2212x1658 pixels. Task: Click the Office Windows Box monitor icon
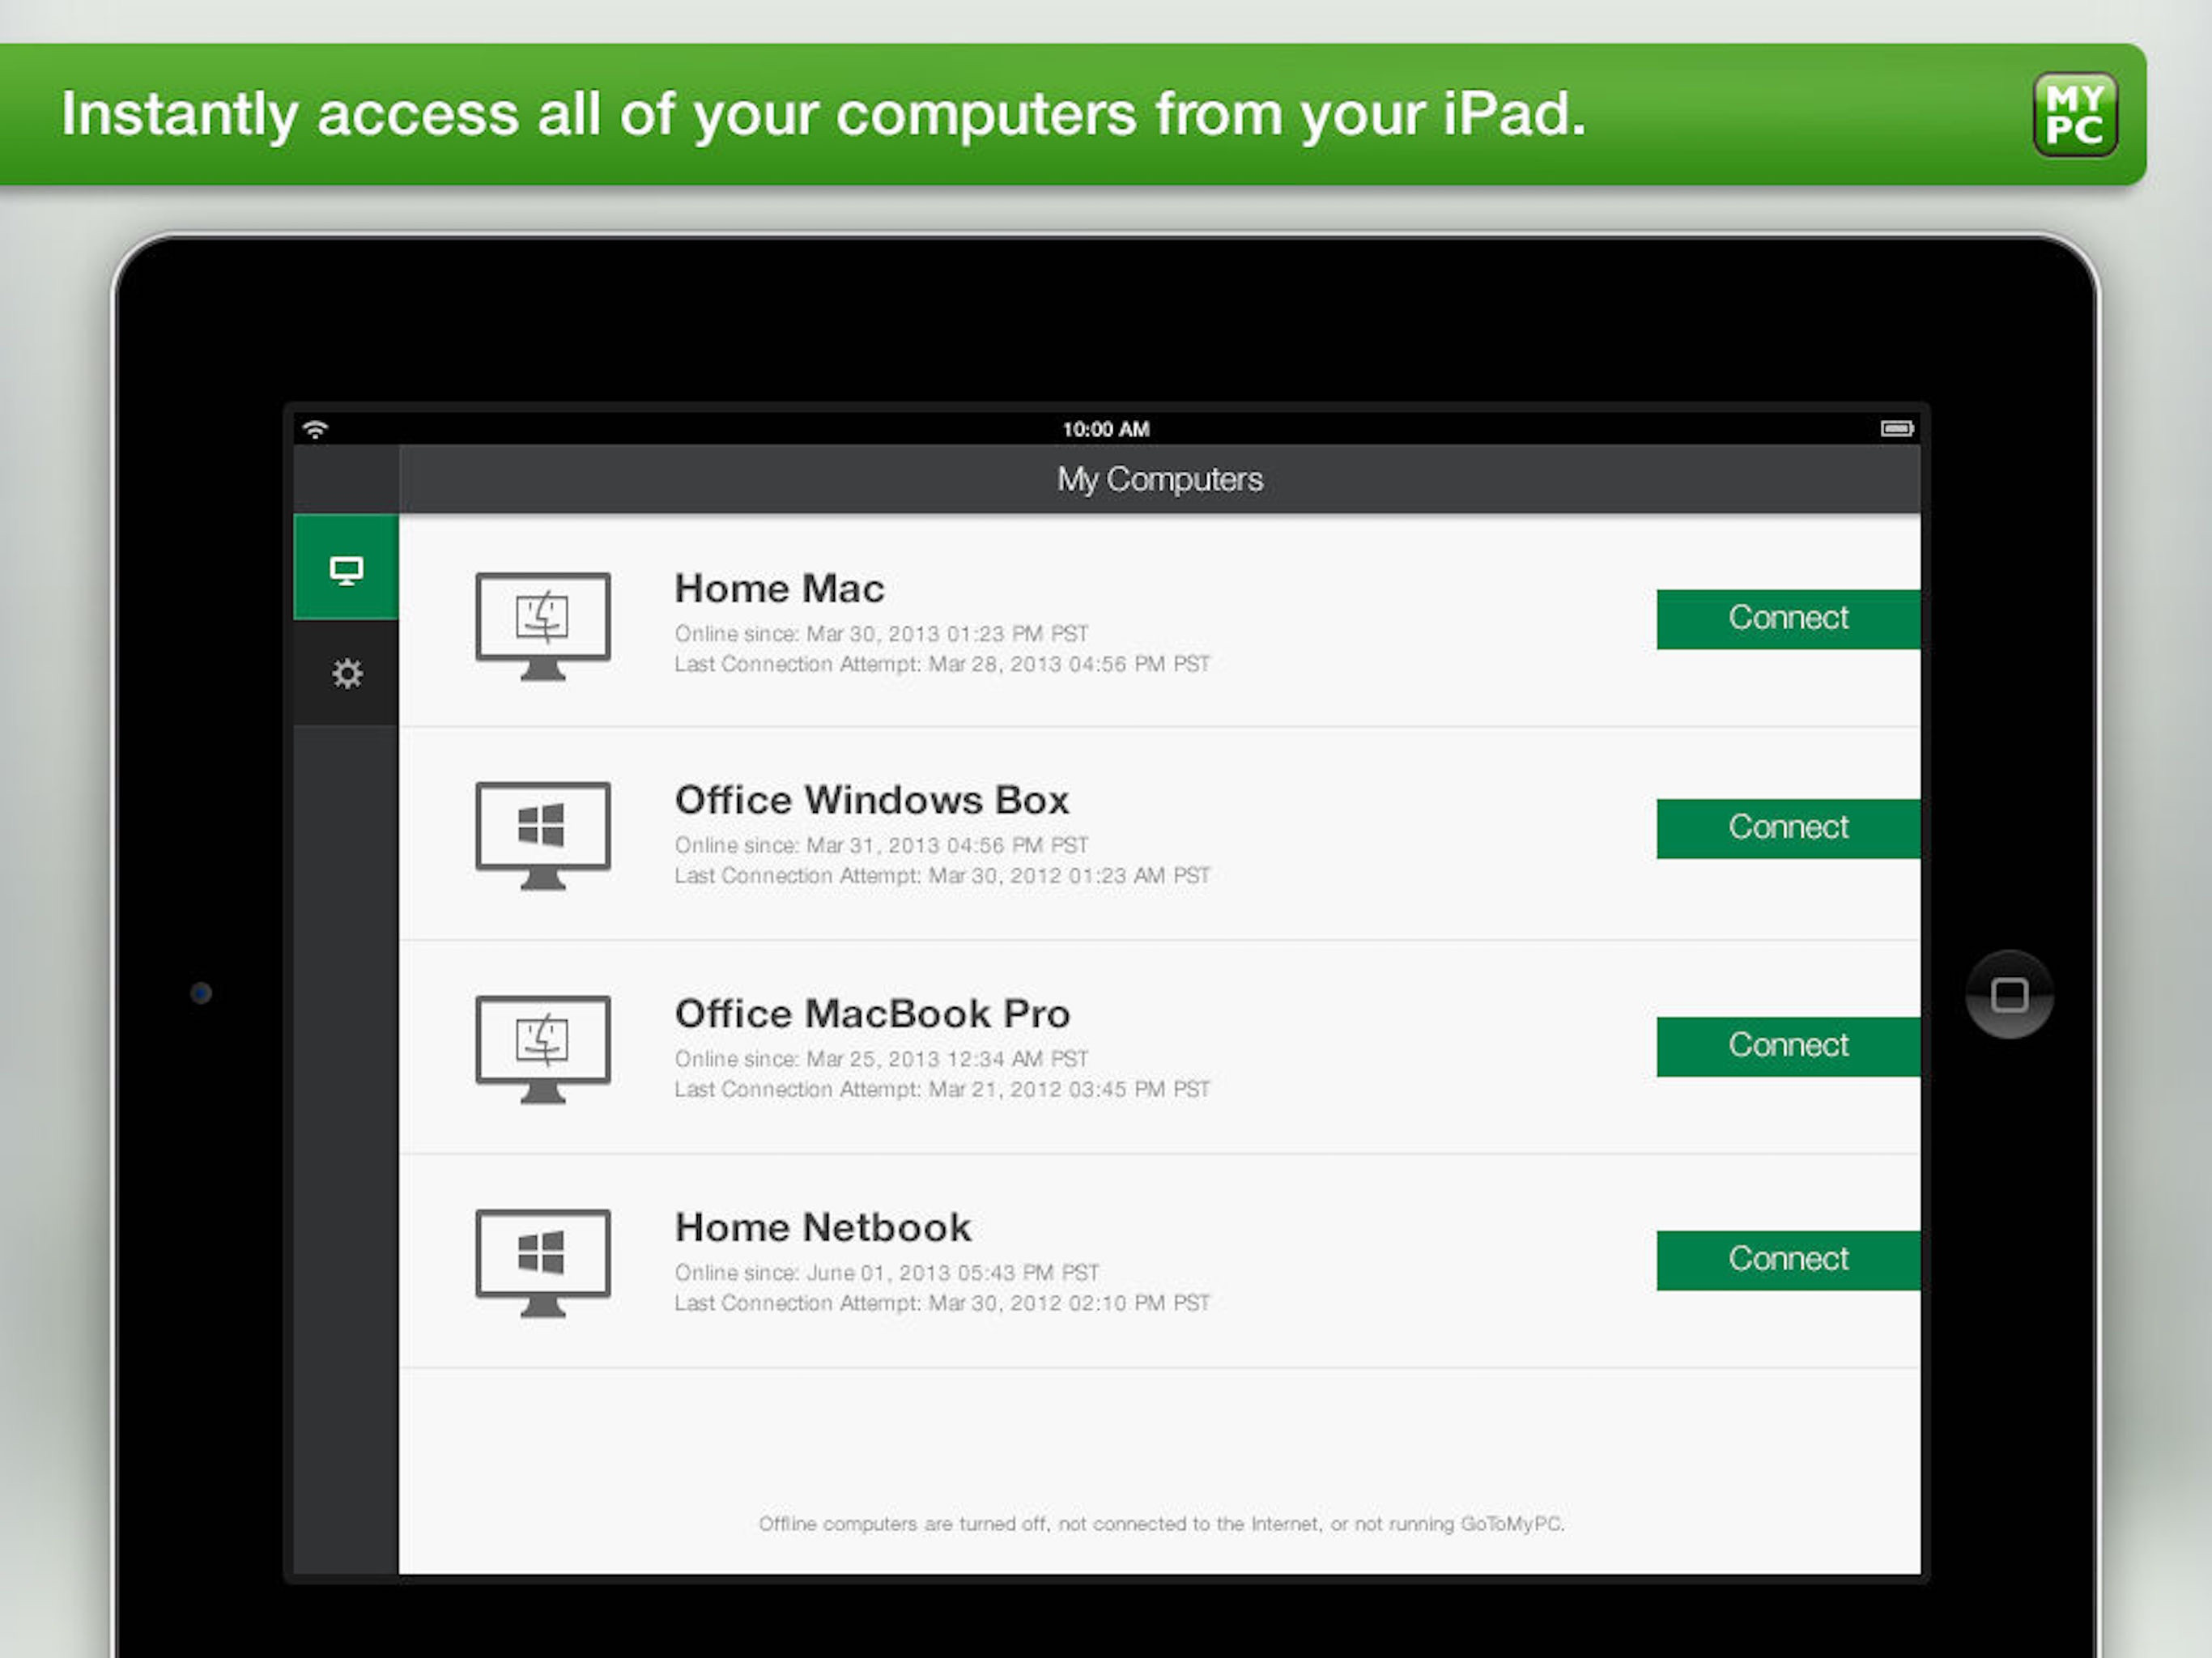[542, 835]
